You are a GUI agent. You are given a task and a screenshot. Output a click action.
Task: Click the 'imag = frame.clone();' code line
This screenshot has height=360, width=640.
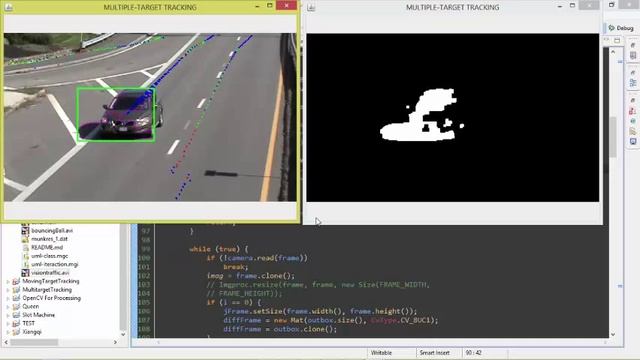(x=251, y=276)
